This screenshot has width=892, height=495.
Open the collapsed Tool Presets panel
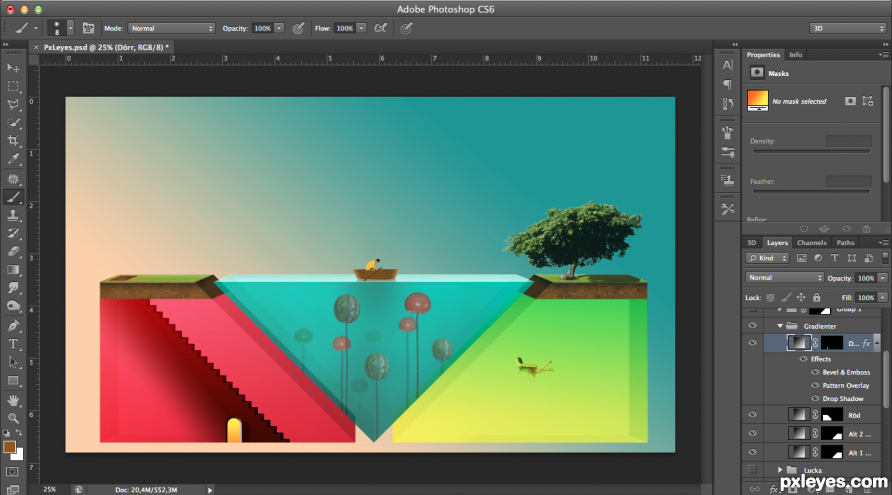coord(728,209)
